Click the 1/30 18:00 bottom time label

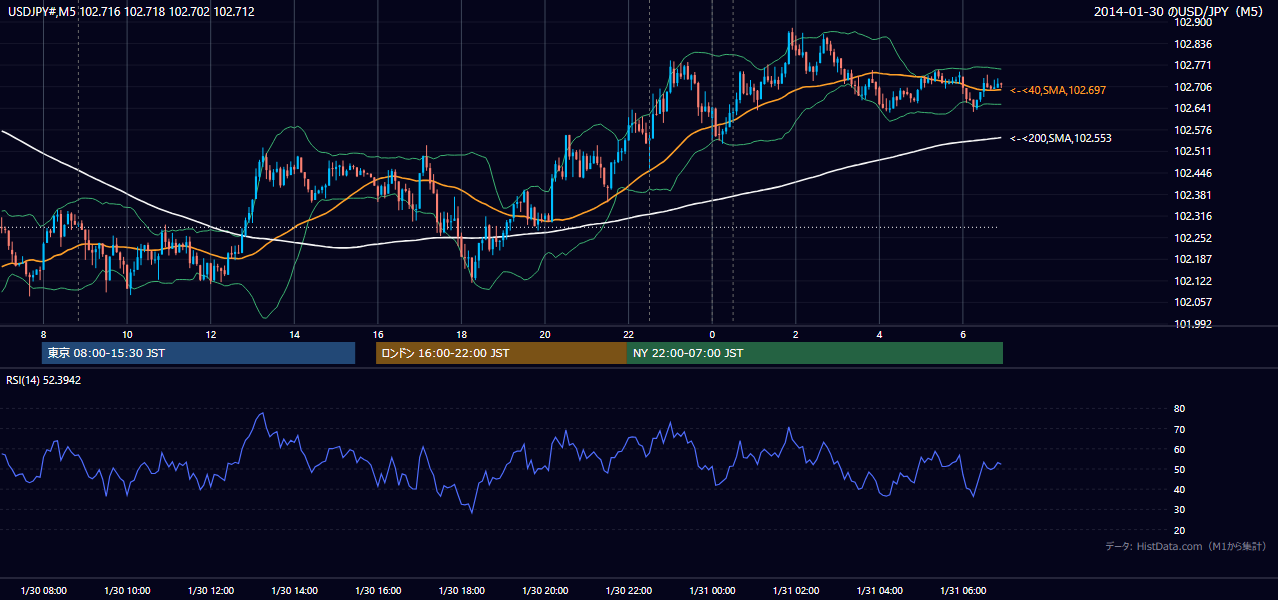[x=461, y=590]
